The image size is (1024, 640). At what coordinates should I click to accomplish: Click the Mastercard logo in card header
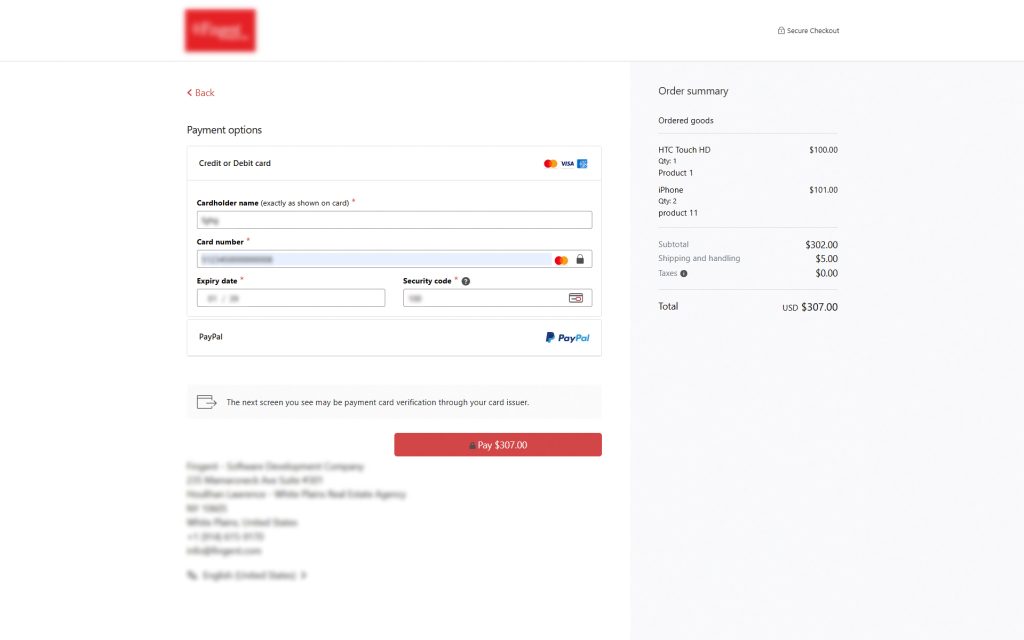click(x=548, y=162)
